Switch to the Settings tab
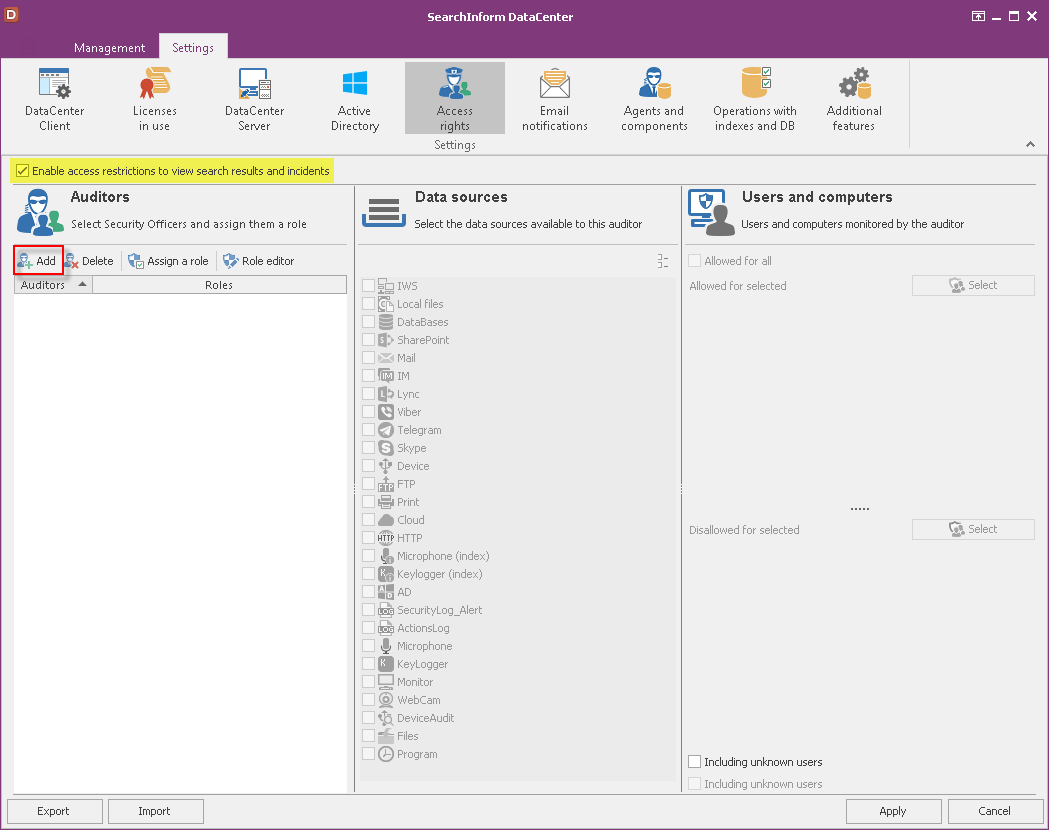The image size is (1049, 830). [x=193, y=47]
